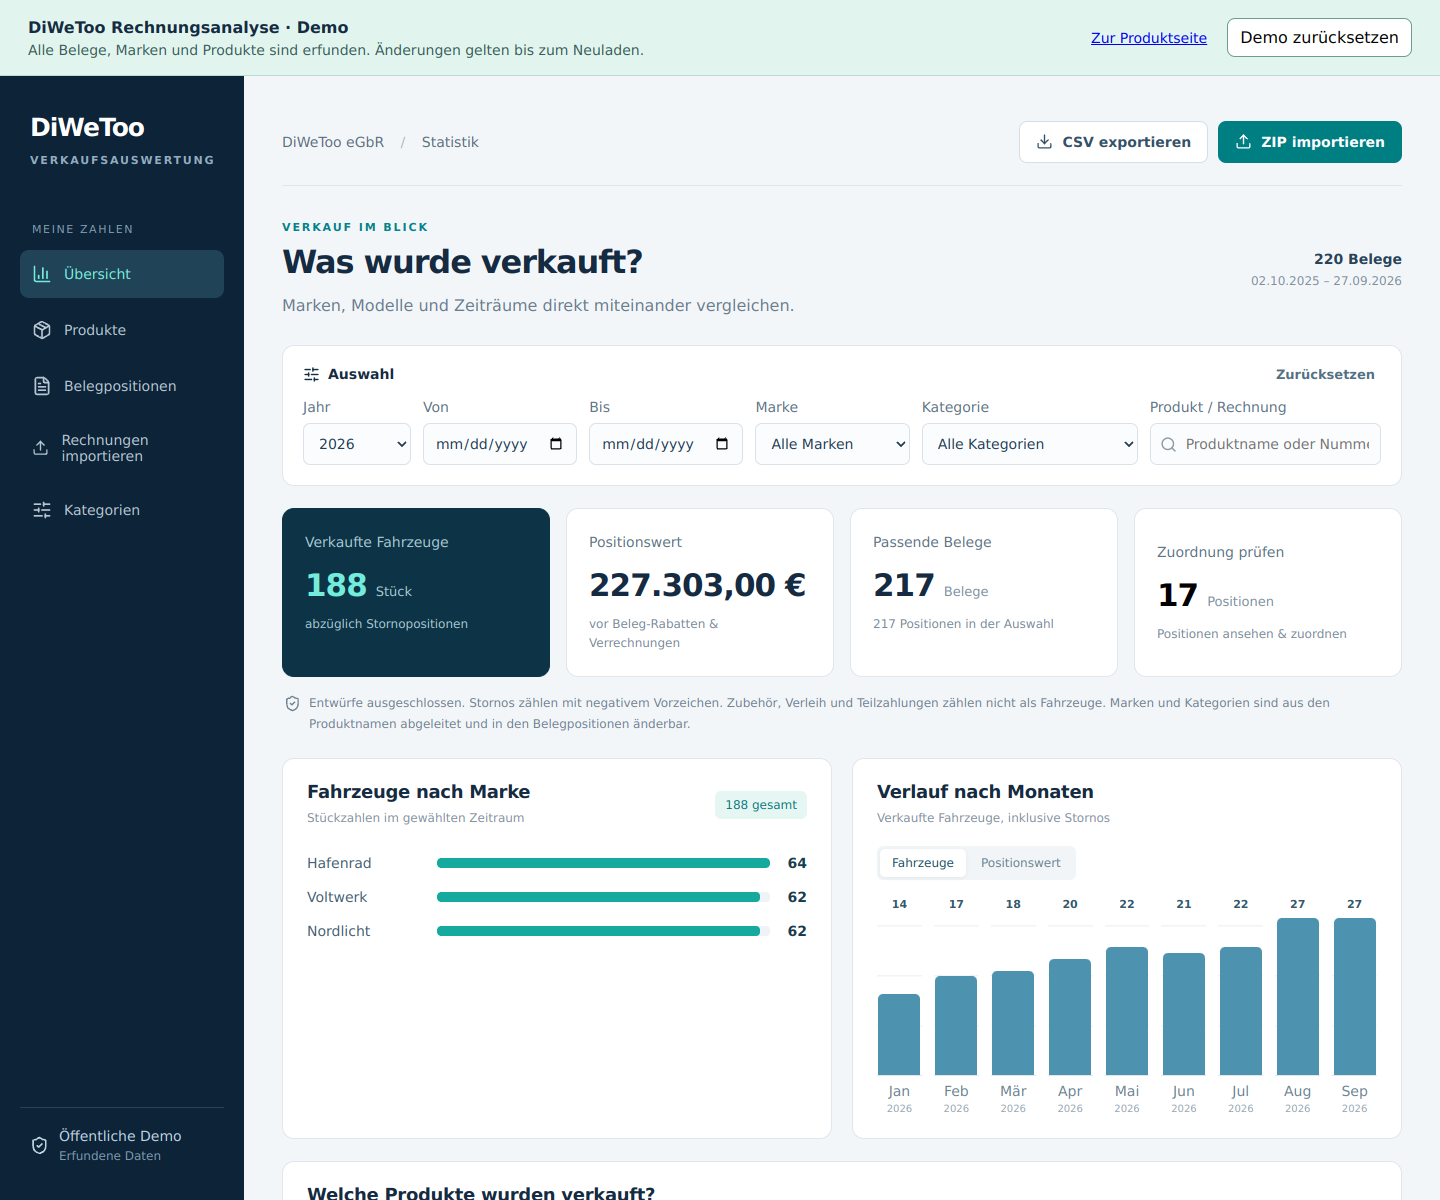This screenshot has height=1200, width=1440.
Task: Click the upload icon on ZIP importieren
Action: 1243,142
